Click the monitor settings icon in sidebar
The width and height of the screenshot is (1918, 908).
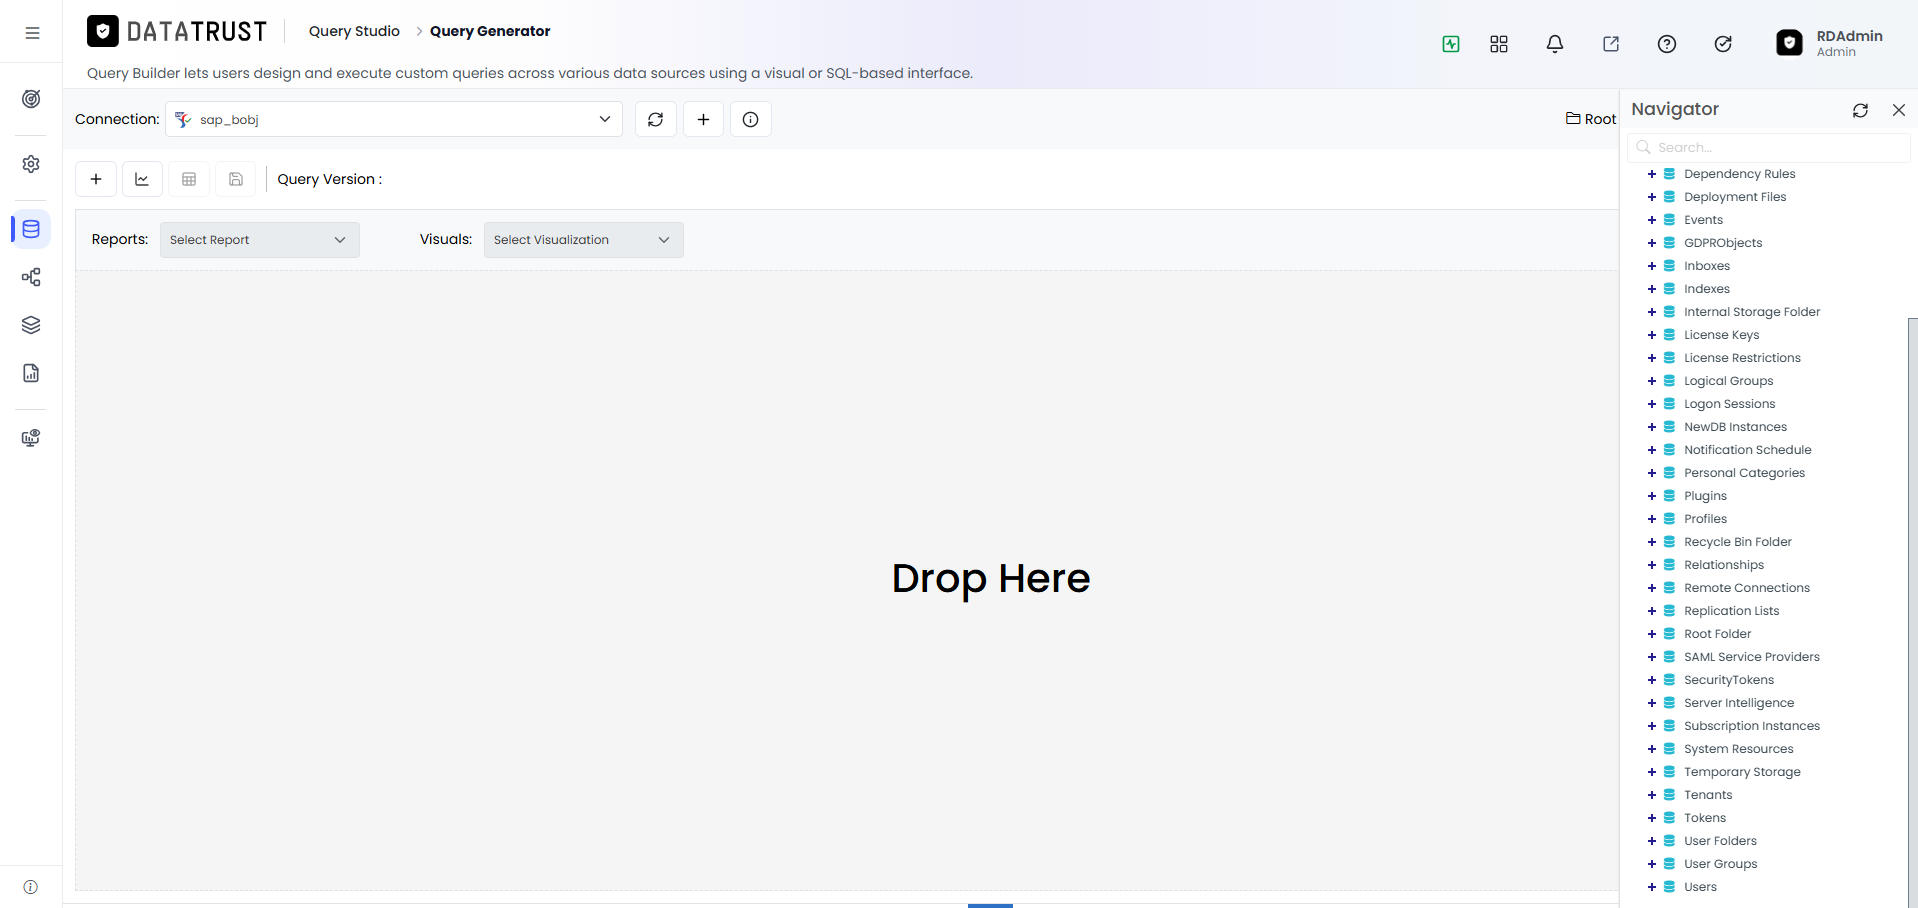coord(31,438)
